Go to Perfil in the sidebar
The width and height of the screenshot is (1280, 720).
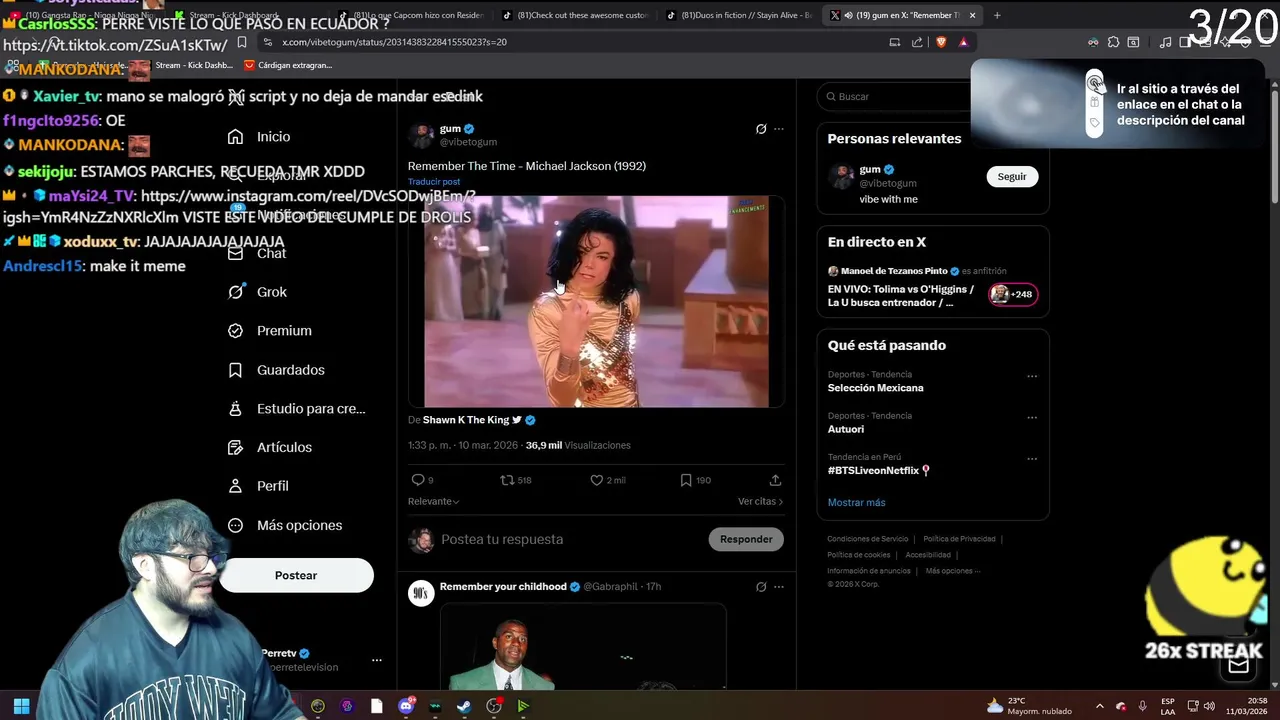pos(258,486)
